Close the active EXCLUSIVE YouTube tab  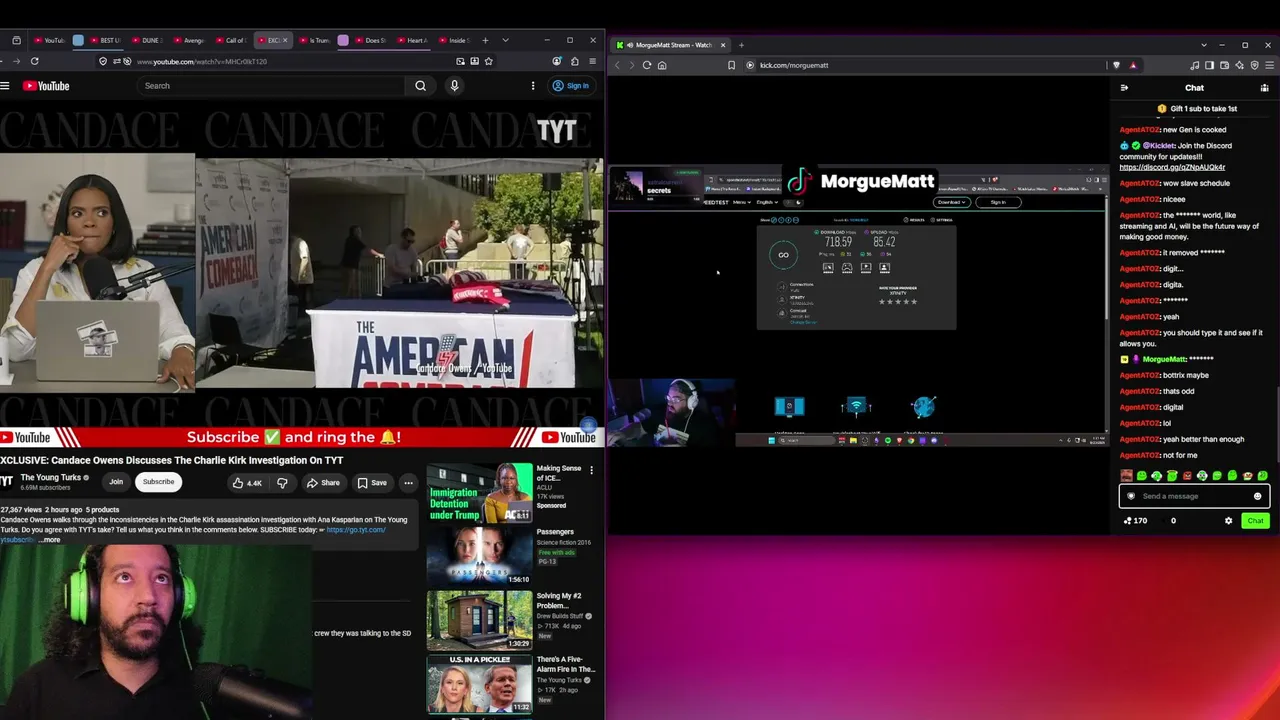(x=285, y=41)
